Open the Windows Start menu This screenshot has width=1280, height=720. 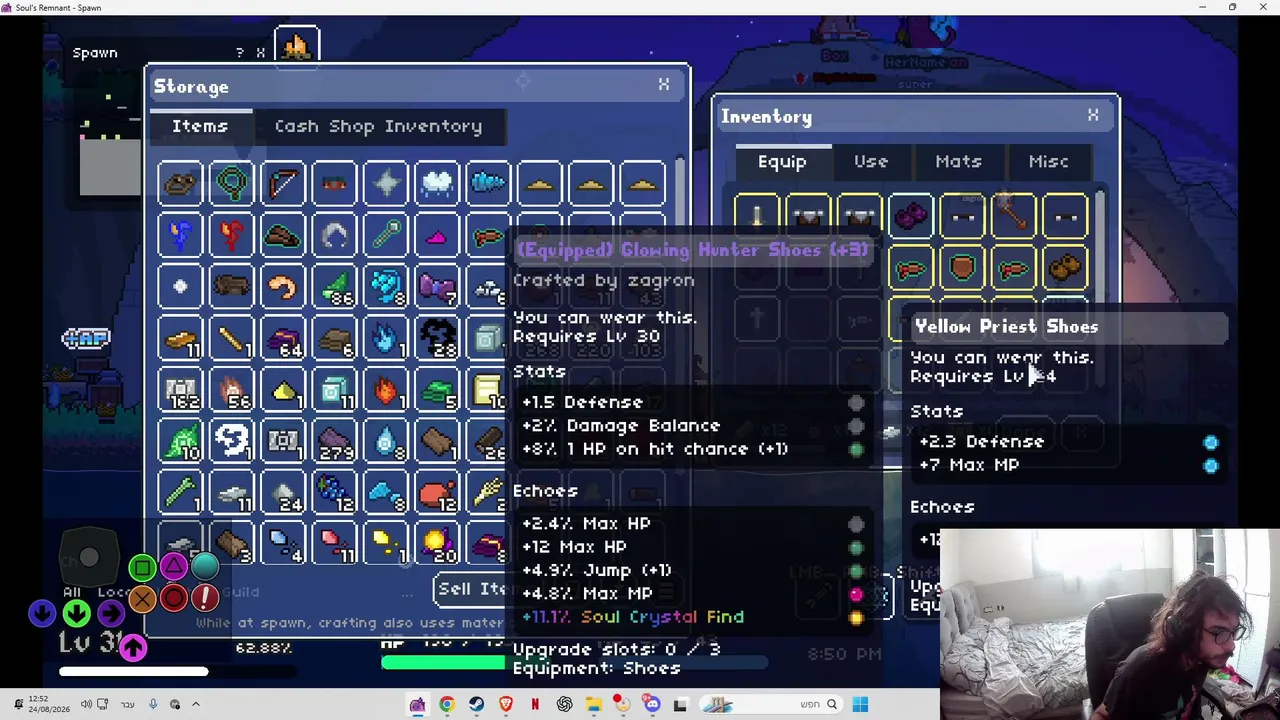[860, 704]
